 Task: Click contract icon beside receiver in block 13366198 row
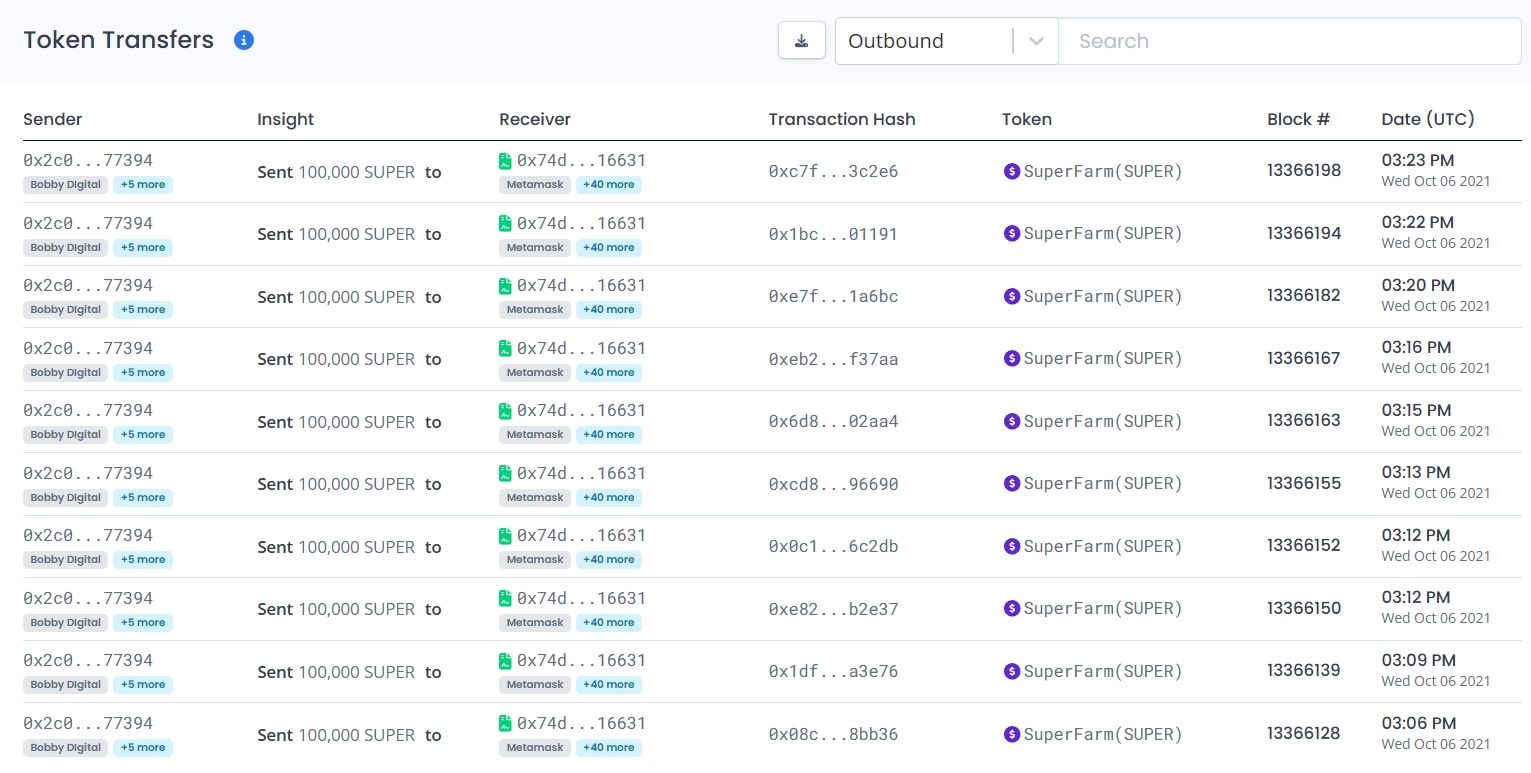505,161
